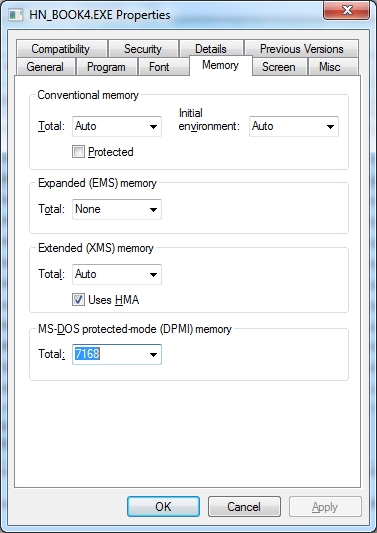Screen dimensions: 377x533
Task: Open the Previous Versions tab
Action: click(302, 49)
